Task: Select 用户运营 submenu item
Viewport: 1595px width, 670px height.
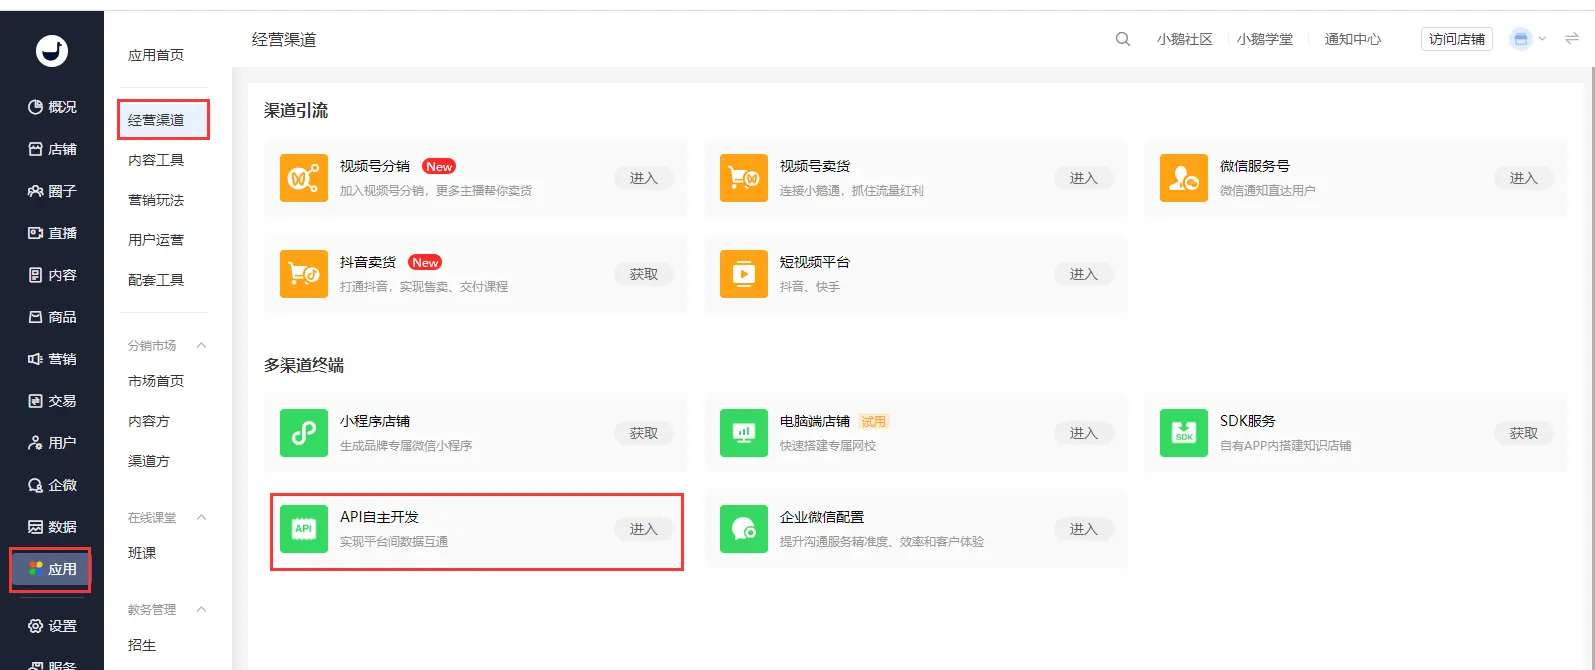Action: (156, 240)
